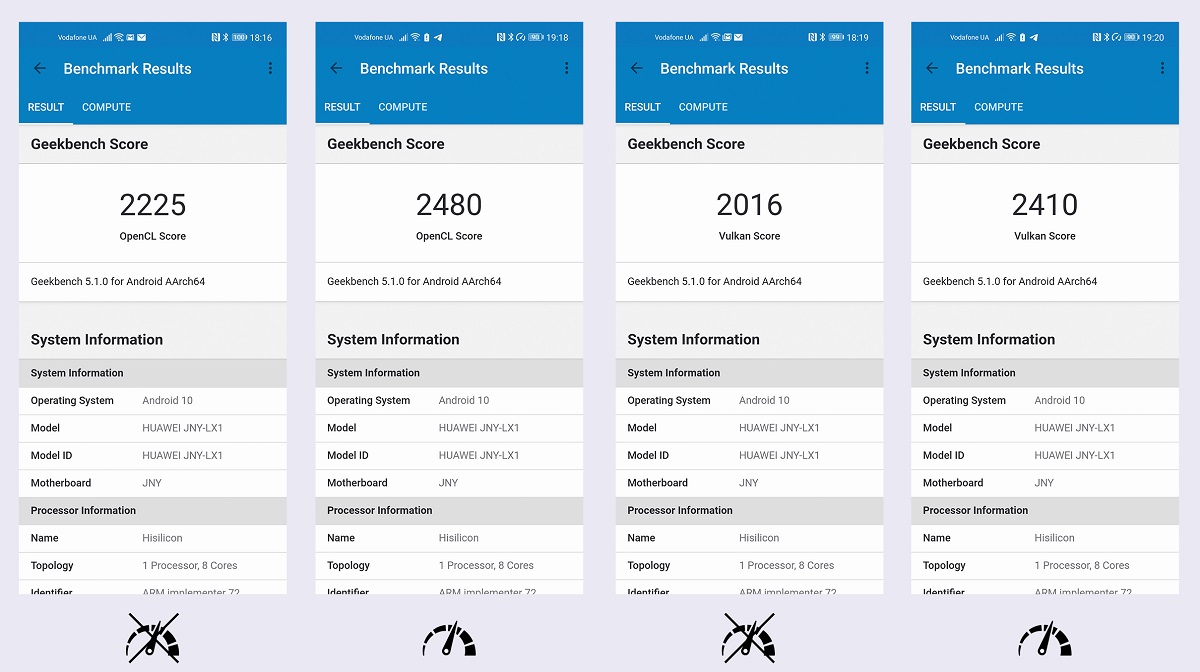Select RESULT tab on 2480 OpenCL screen

coord(342,107)
